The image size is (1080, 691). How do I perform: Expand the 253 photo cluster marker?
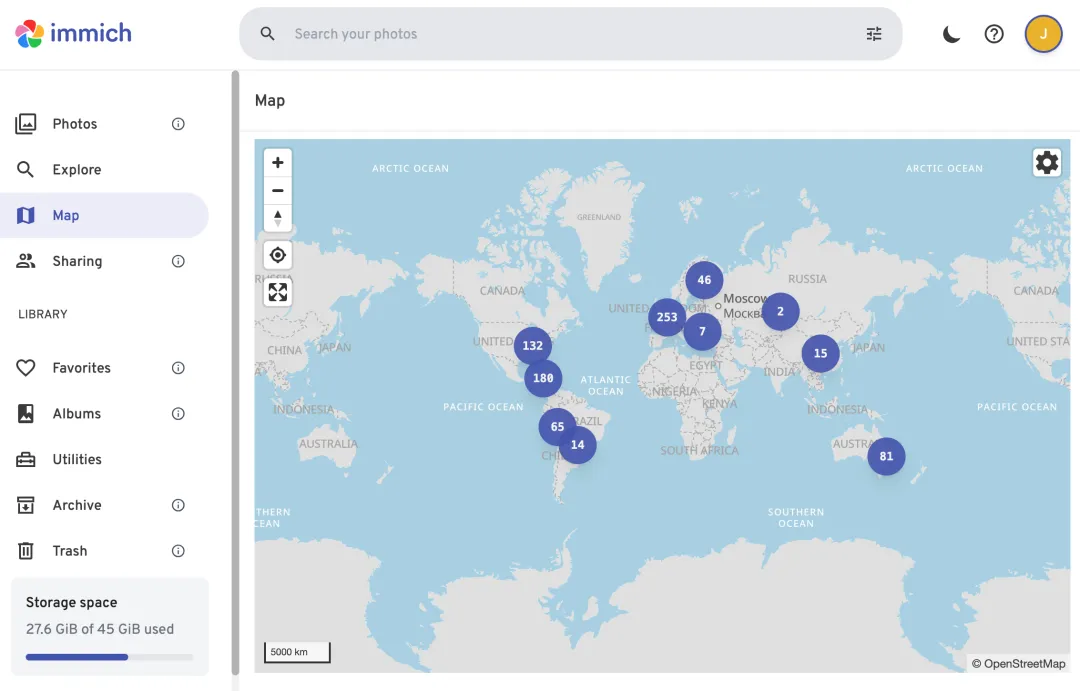point(667,317)
